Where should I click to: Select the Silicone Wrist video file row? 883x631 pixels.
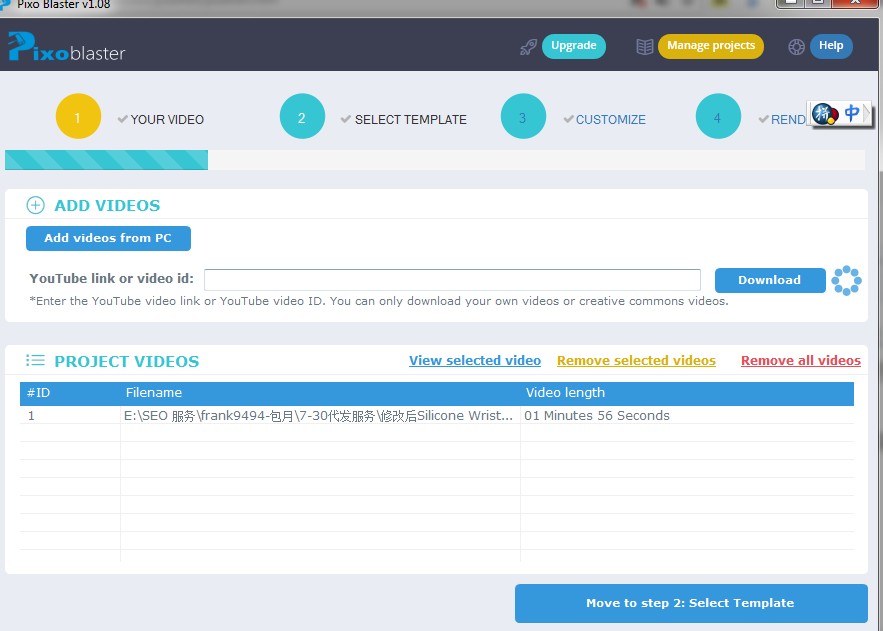coord(437,415)
